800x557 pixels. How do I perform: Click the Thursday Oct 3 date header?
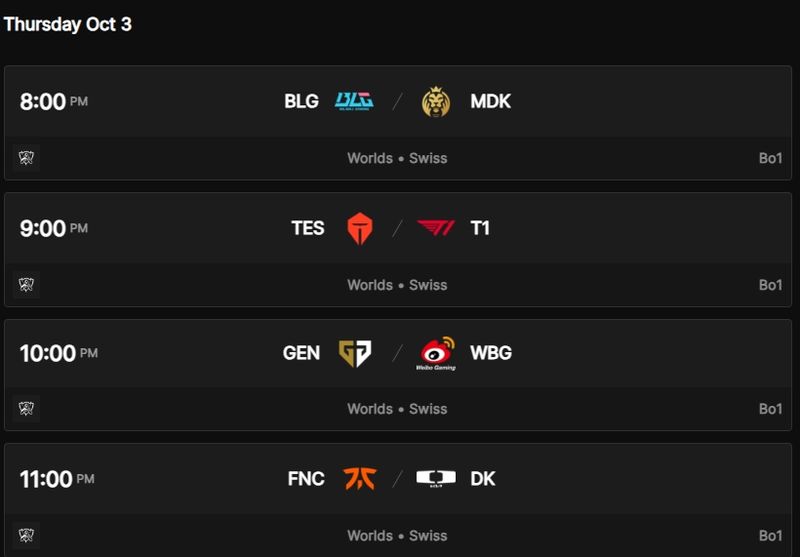click(67, 24)
